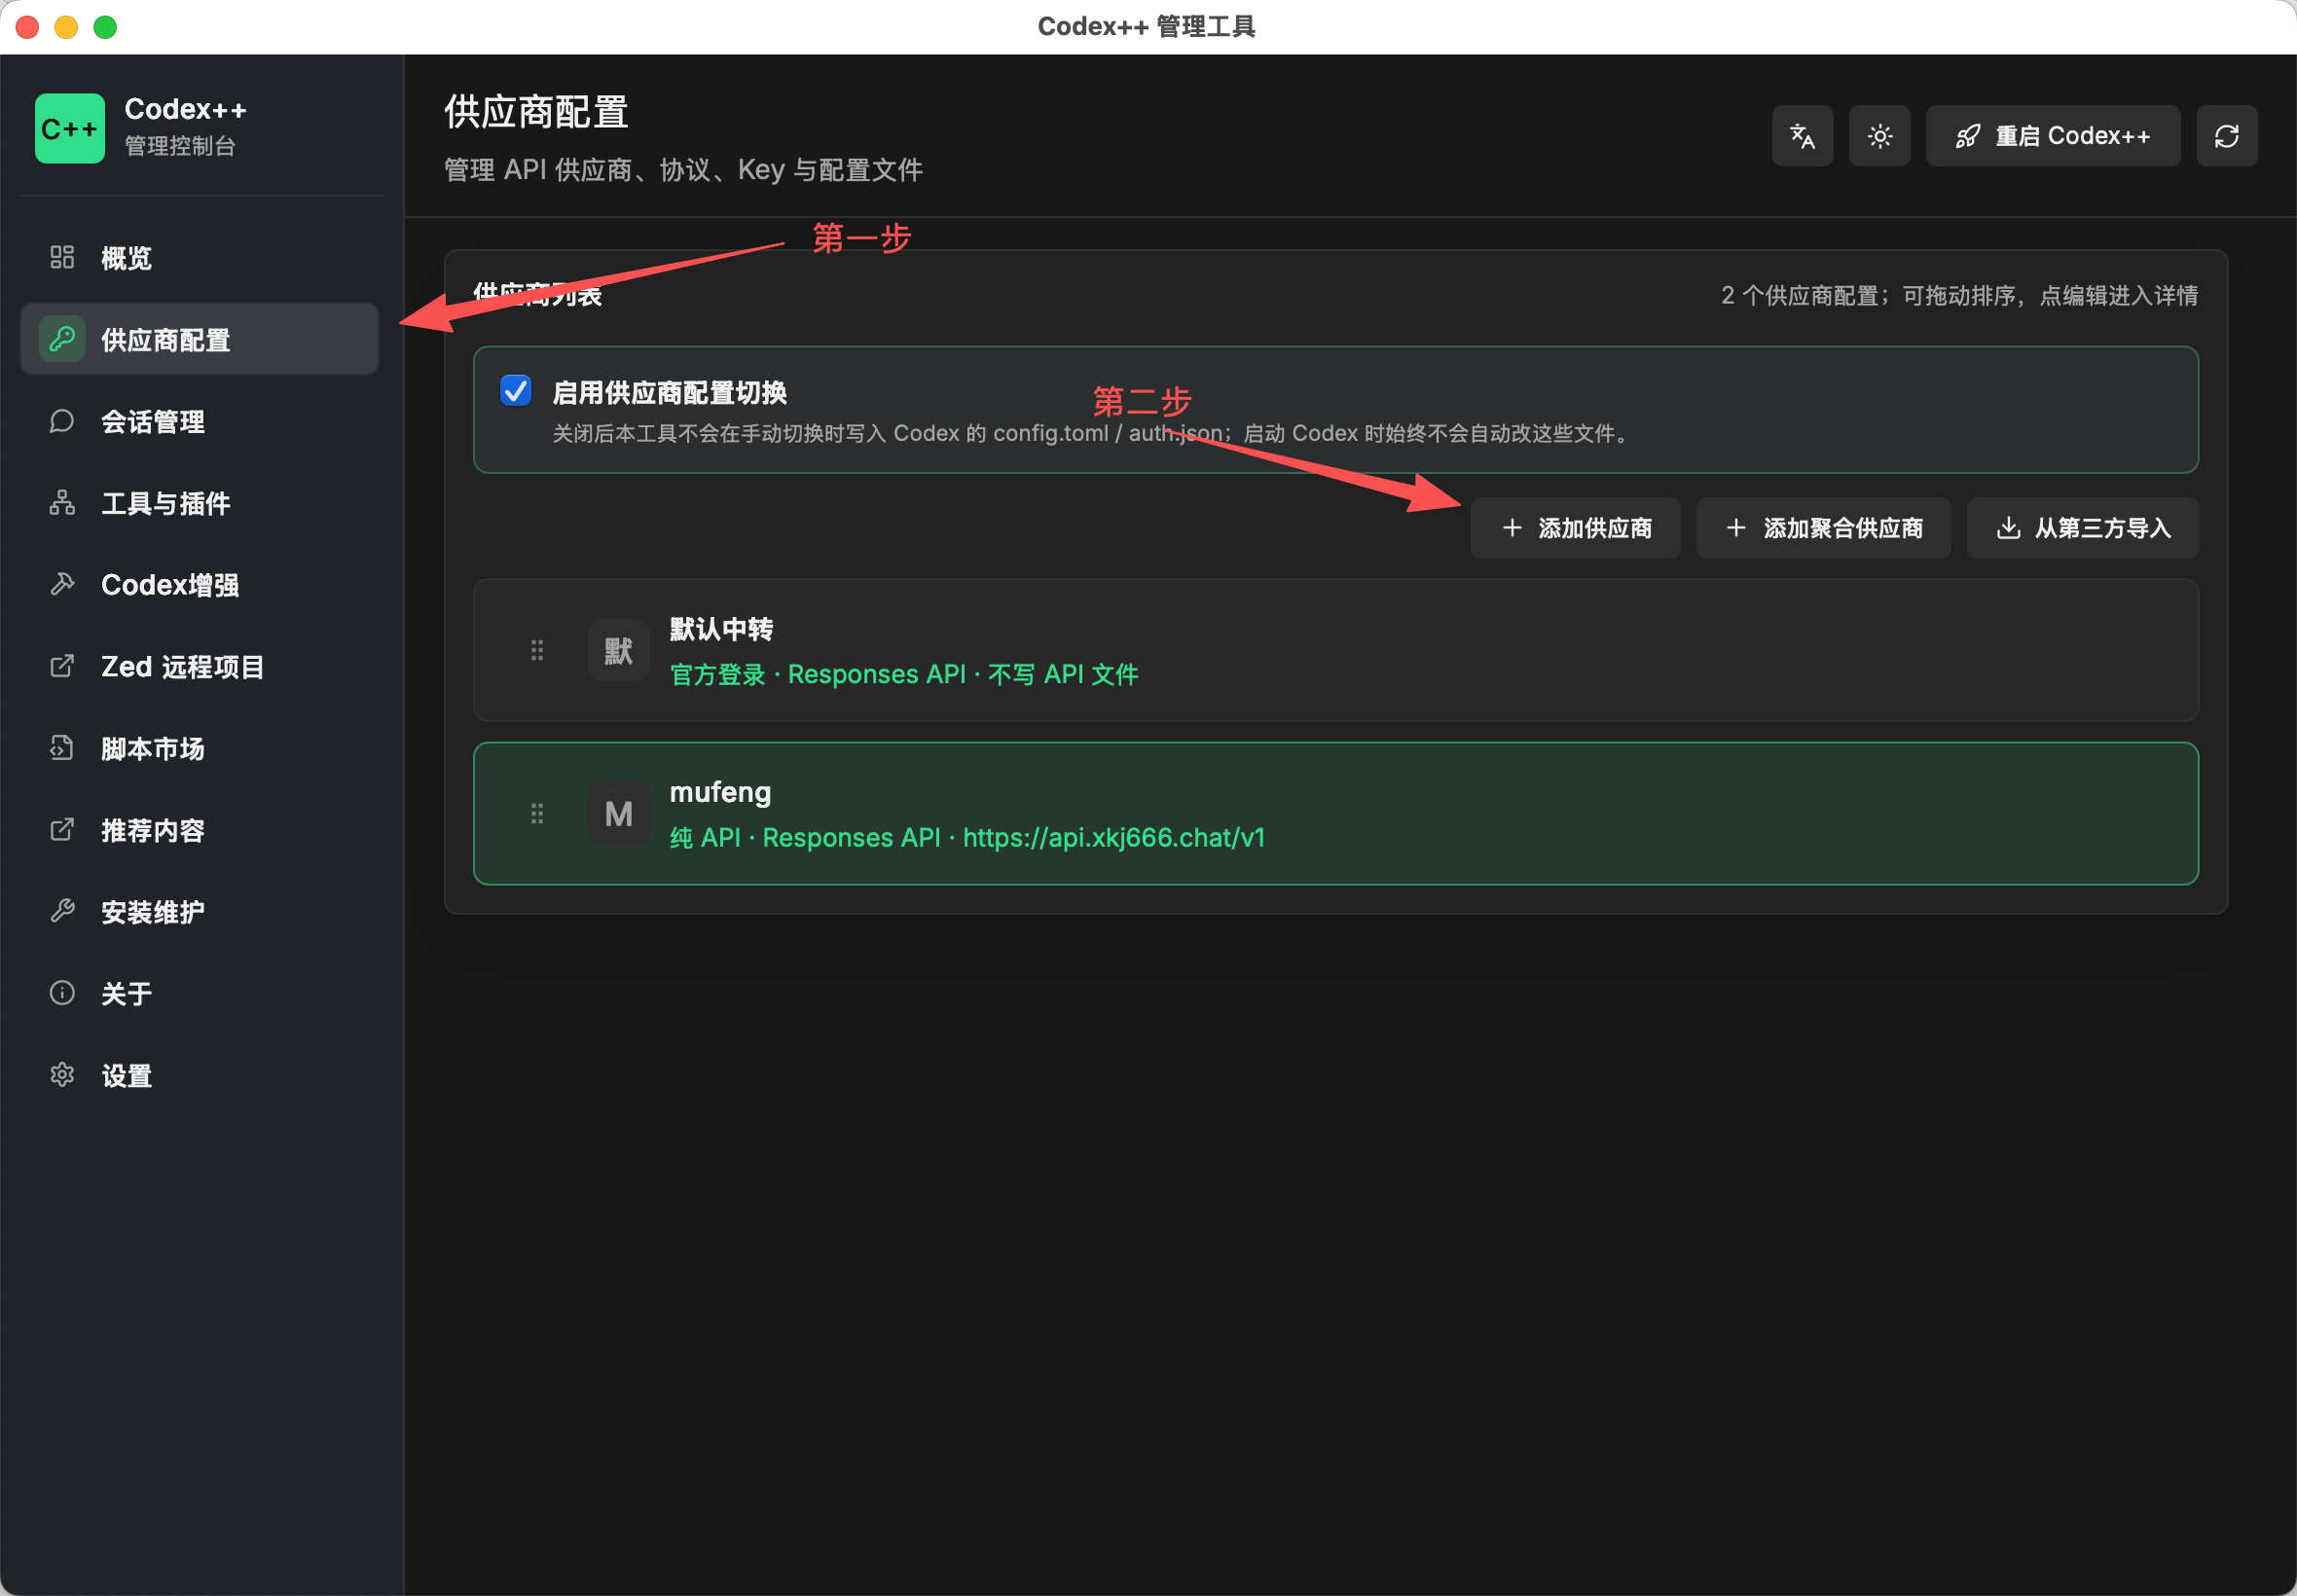Click 添加聚合供应商 button label
Viewport: 2297px width, 1596px height.
pyautogui.click(x=1843, y=528)
